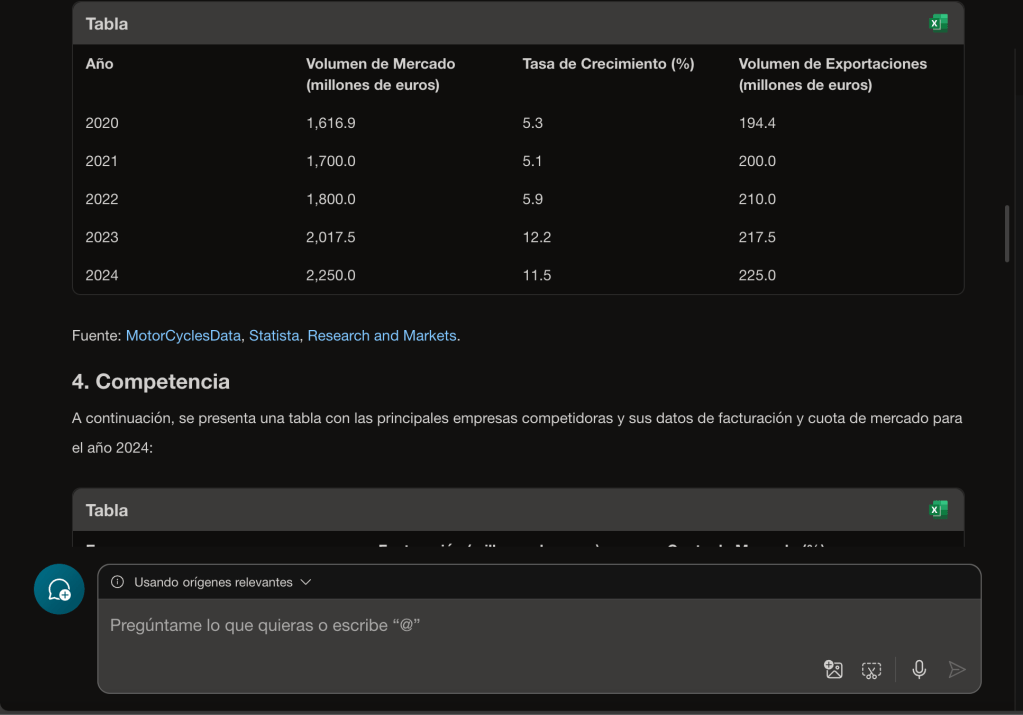Export the market volume table to Excel
Viewport: 1023px width, 715px height.
click(938, 23)
